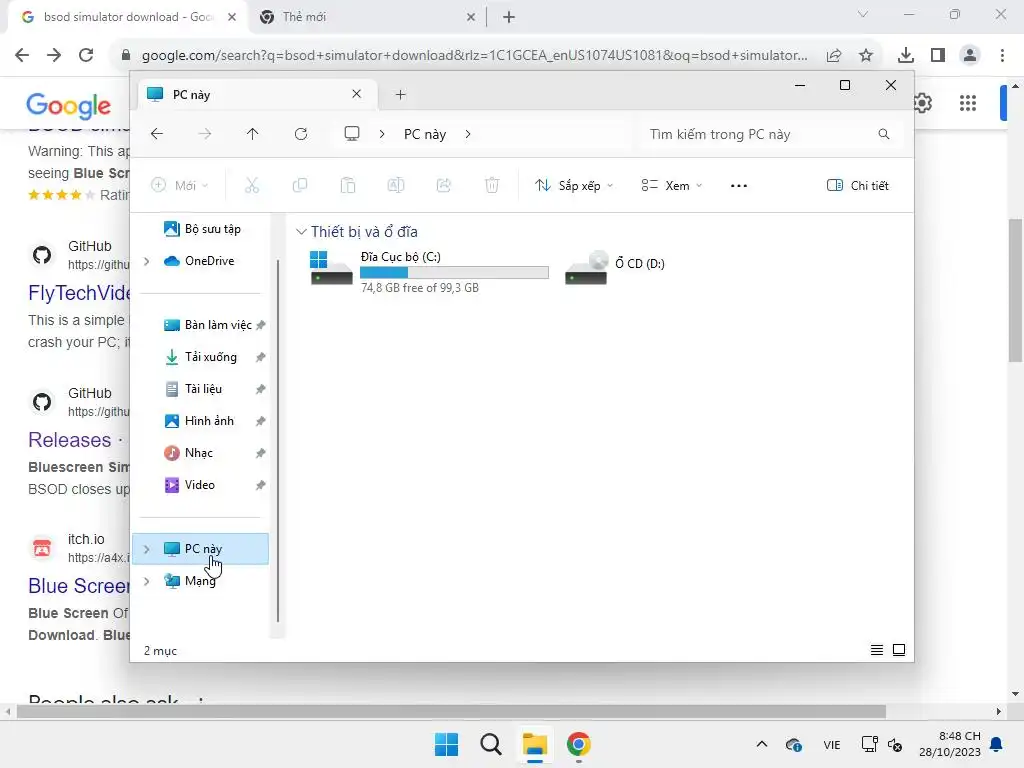The image size is (1024, 768).
Task: Collapse Thiết bị và ổ đĩa group
Action: click(301, 232)
